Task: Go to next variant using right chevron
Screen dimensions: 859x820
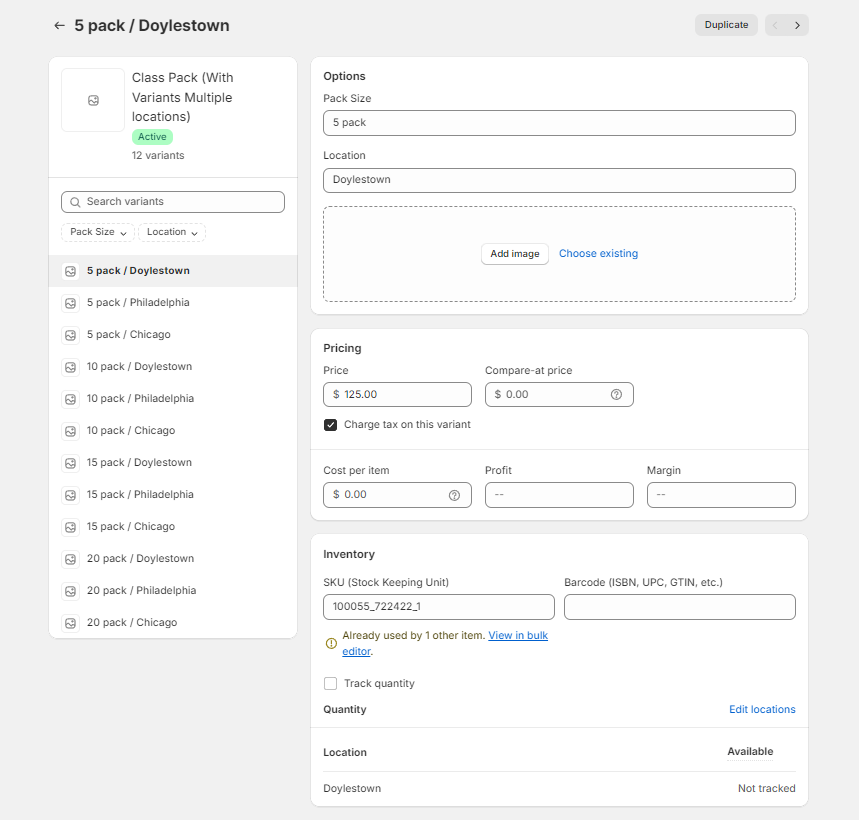Action: 797,25
